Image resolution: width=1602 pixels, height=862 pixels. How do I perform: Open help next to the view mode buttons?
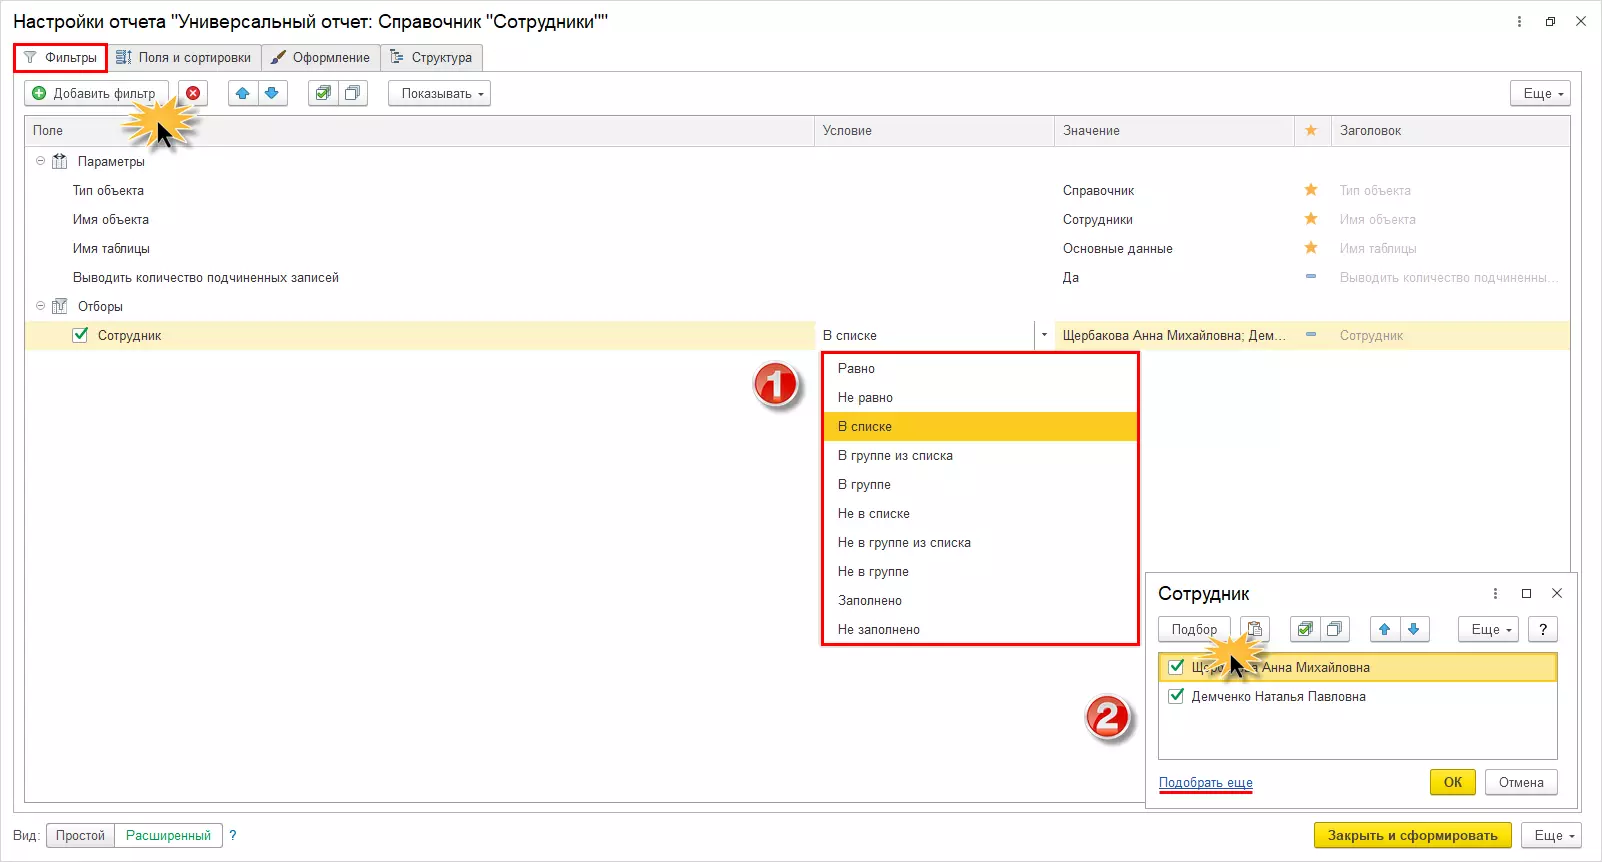tap(233, 835)
